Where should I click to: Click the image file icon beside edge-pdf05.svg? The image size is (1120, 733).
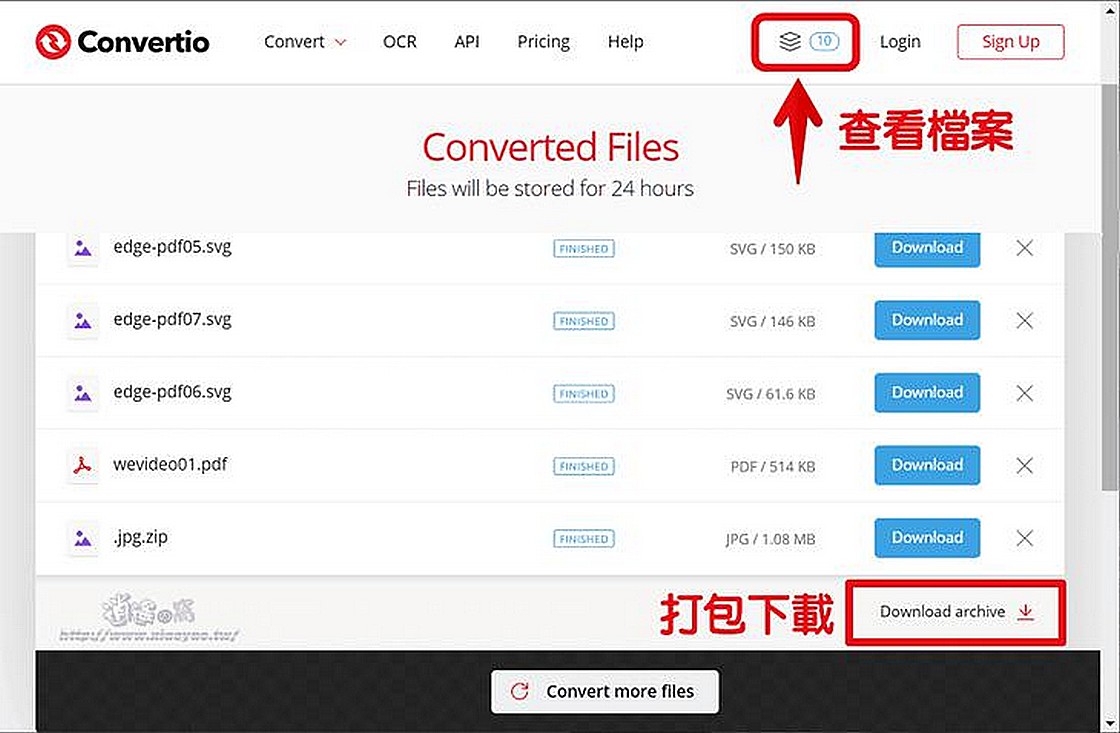coord(83,249)
